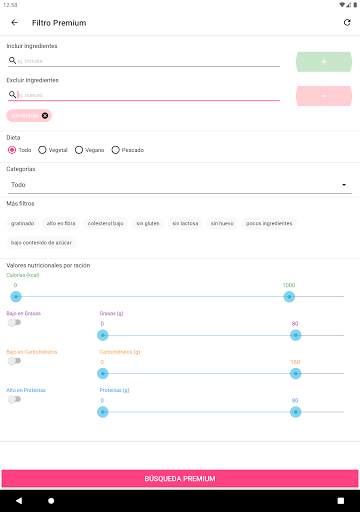Toggle the gratinado filter chip
Screen dimensions: 360x512
tap(23, 223)
